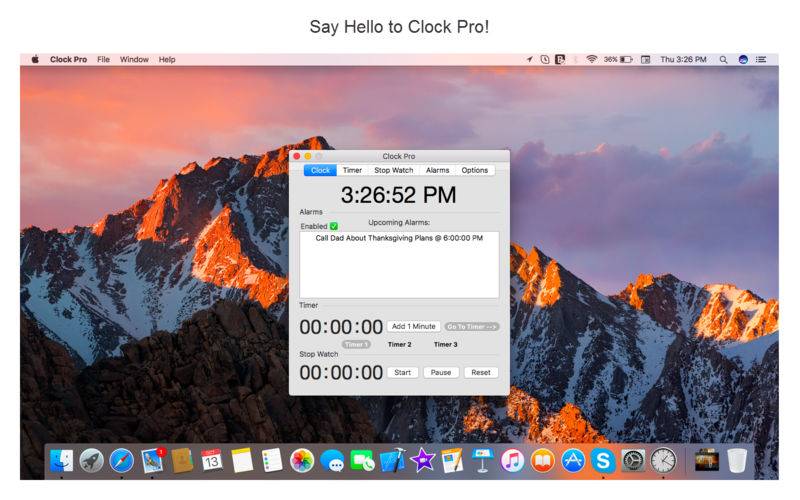The width and height of the screenshot is (800, 500).
Task: Switch to the Stop Watch tab
Action: 393,170
